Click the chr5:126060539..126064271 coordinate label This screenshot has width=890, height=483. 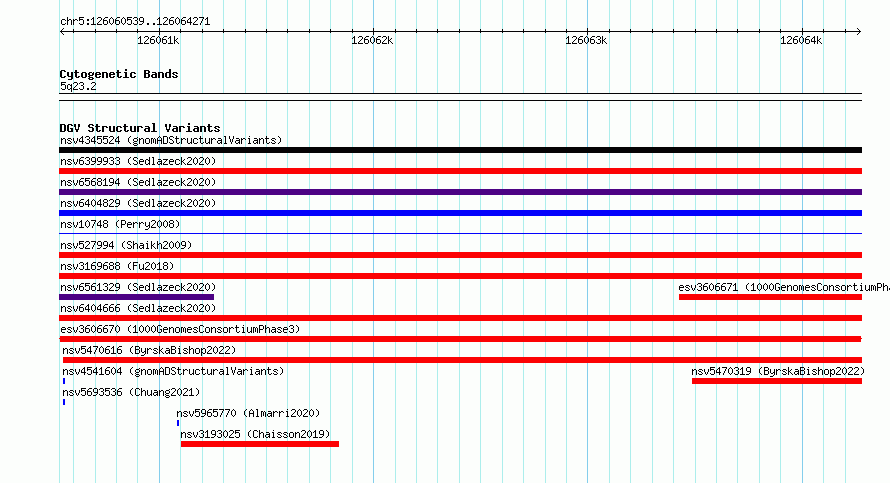pyautogui.click(x=135, y=21)
